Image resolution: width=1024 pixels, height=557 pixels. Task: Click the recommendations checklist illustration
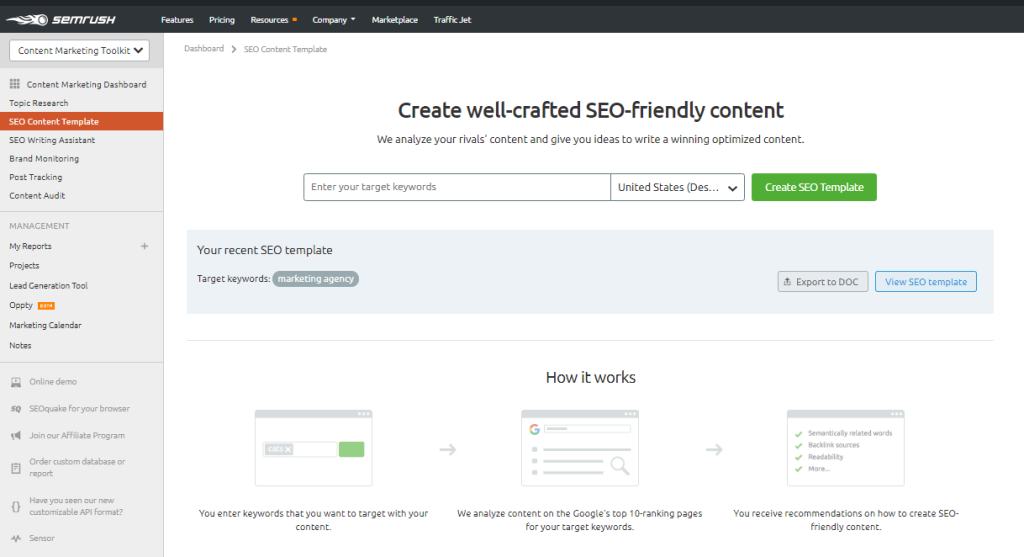click(846, 448)
